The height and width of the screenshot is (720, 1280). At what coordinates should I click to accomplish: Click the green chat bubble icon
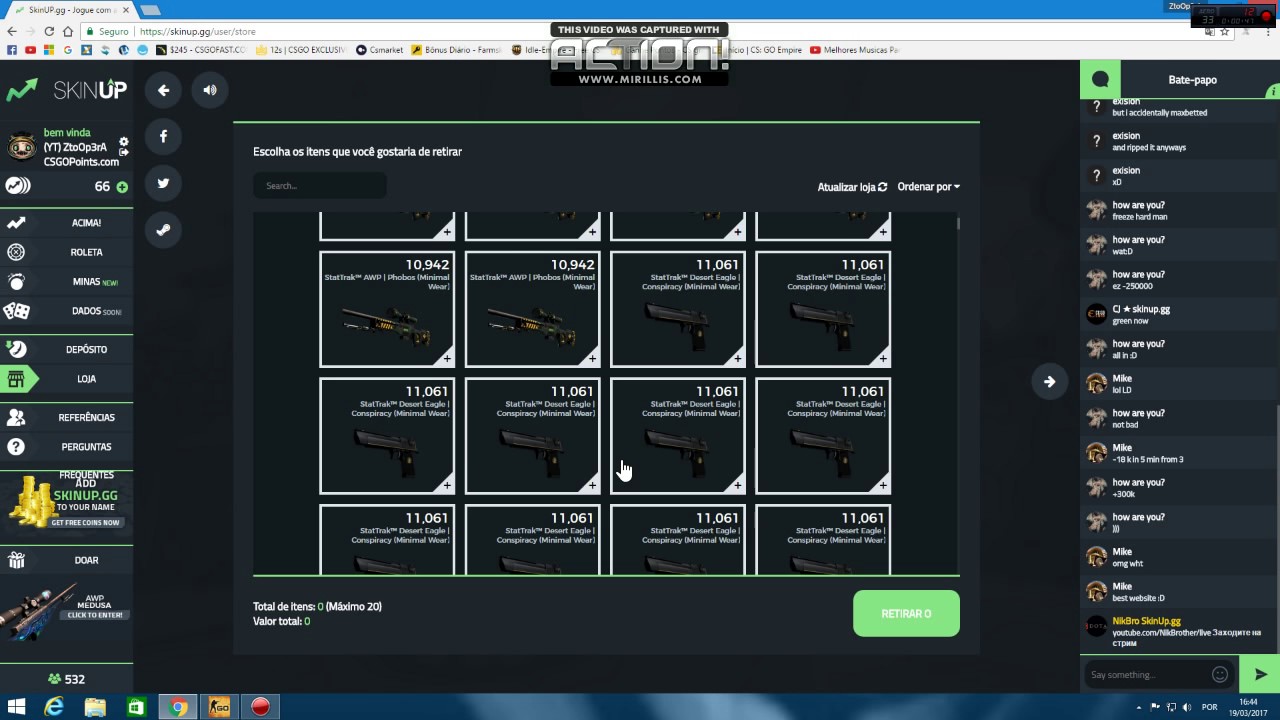1100,79
